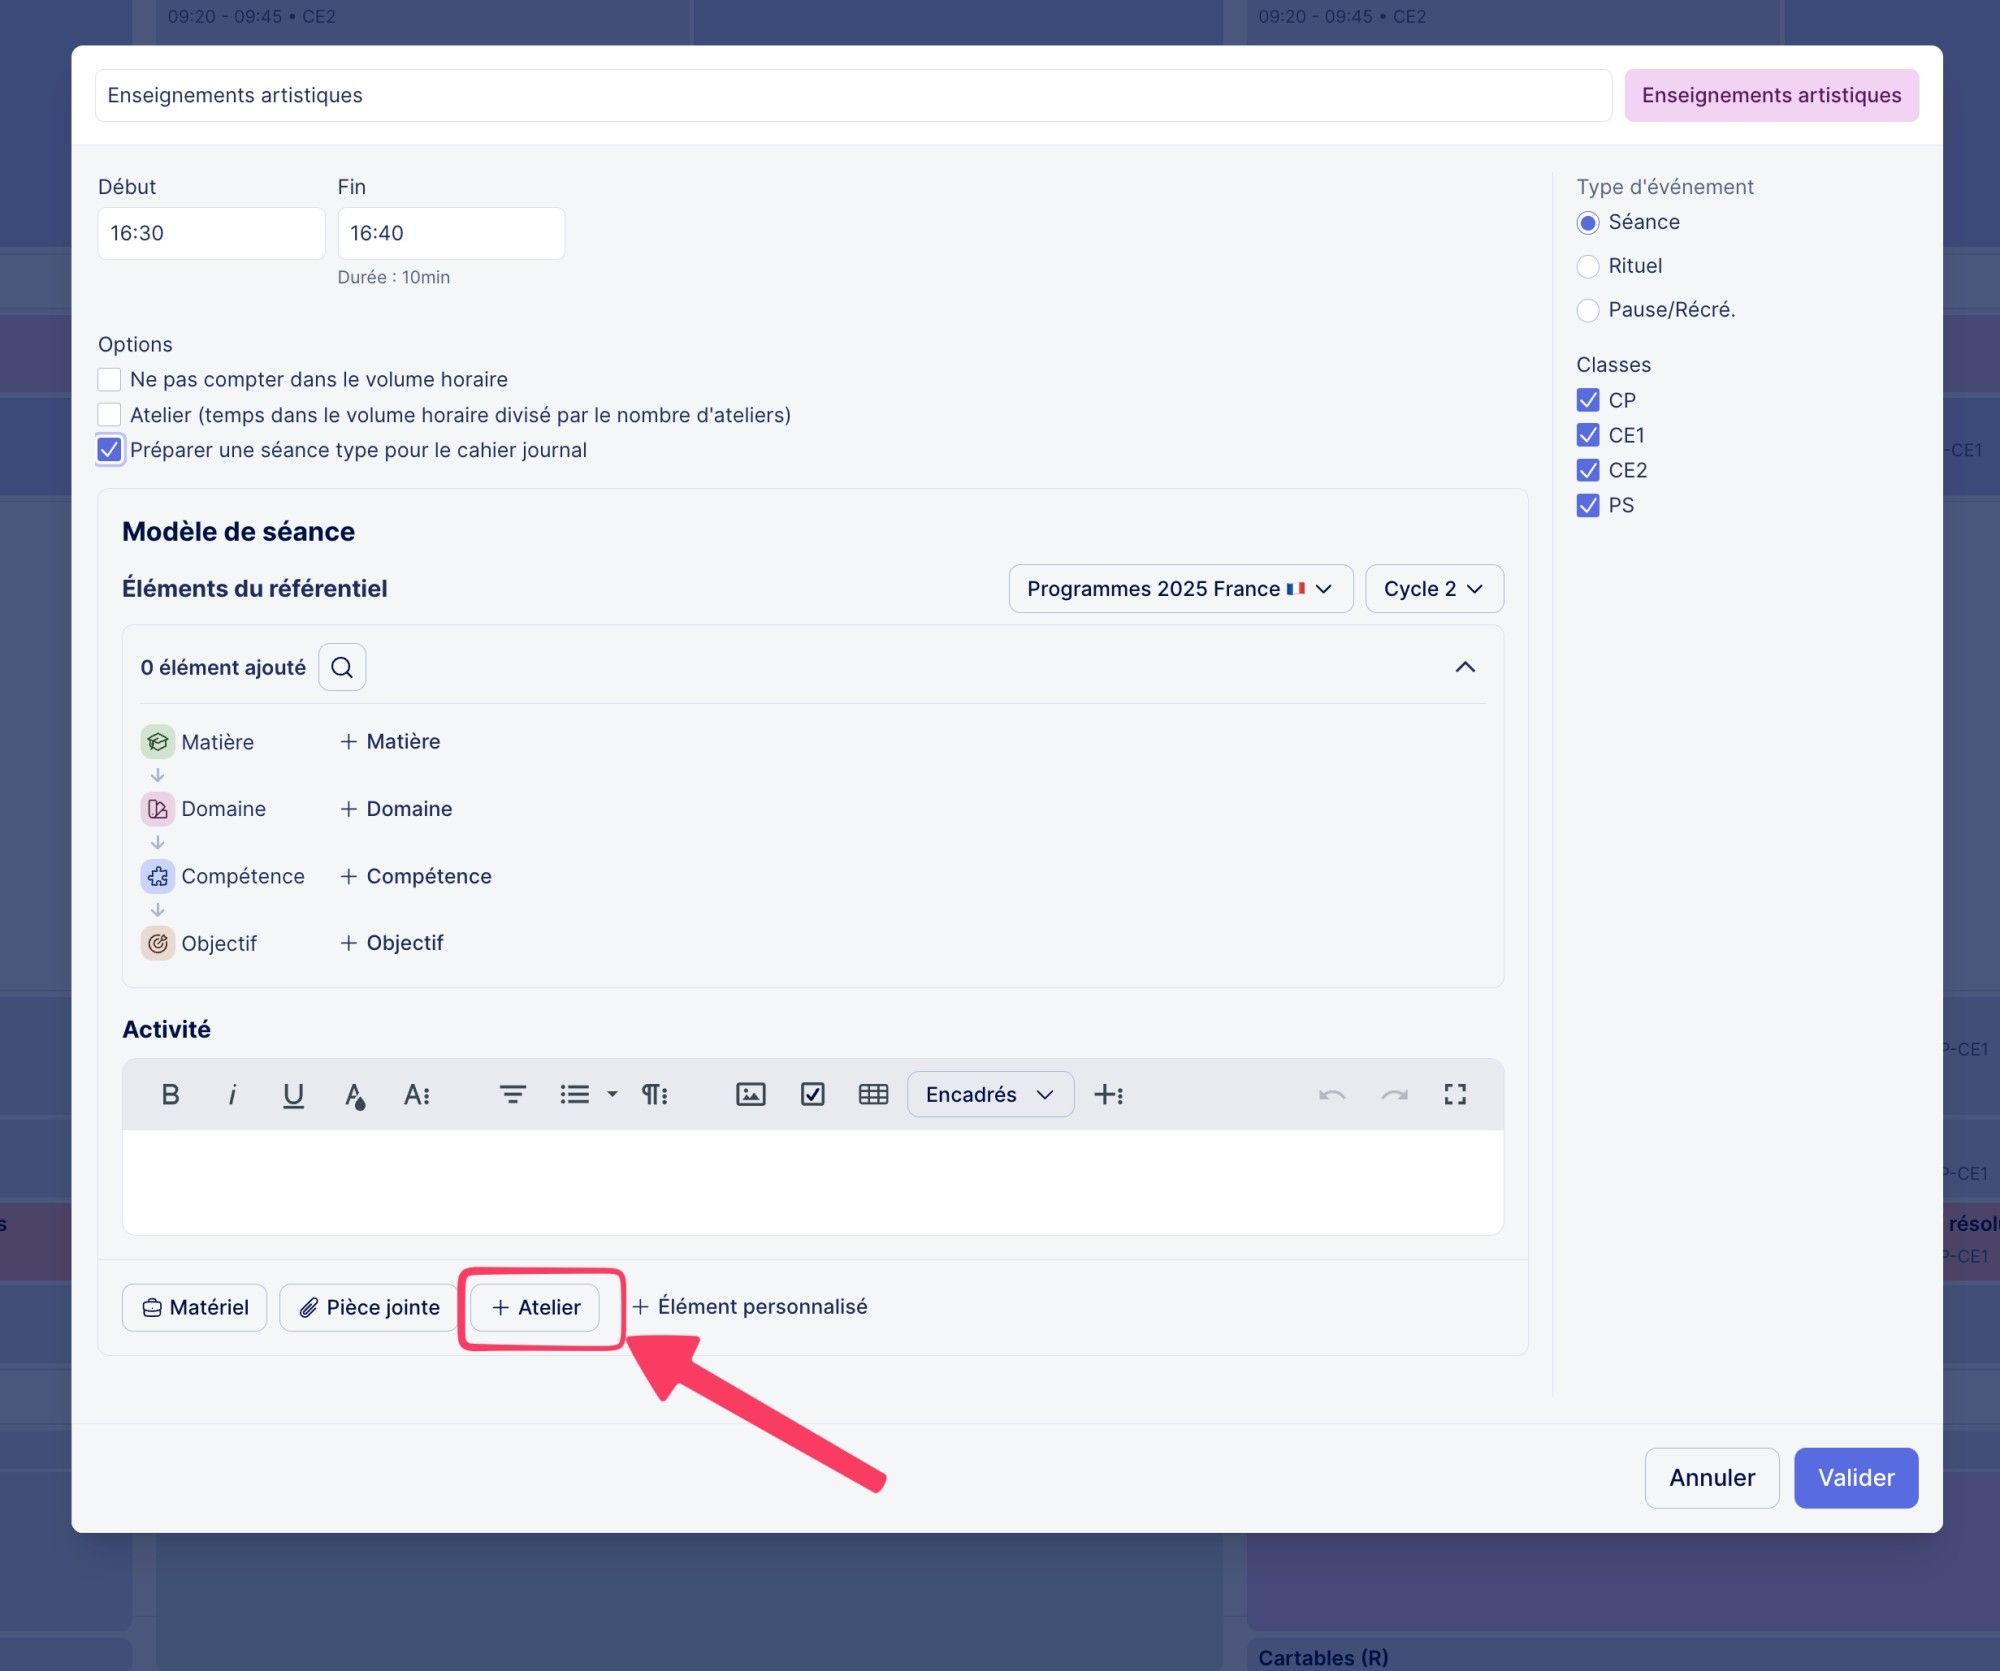2000x1671 pixels.
Task: Add an Atelier to the session
Action: 535,1307
